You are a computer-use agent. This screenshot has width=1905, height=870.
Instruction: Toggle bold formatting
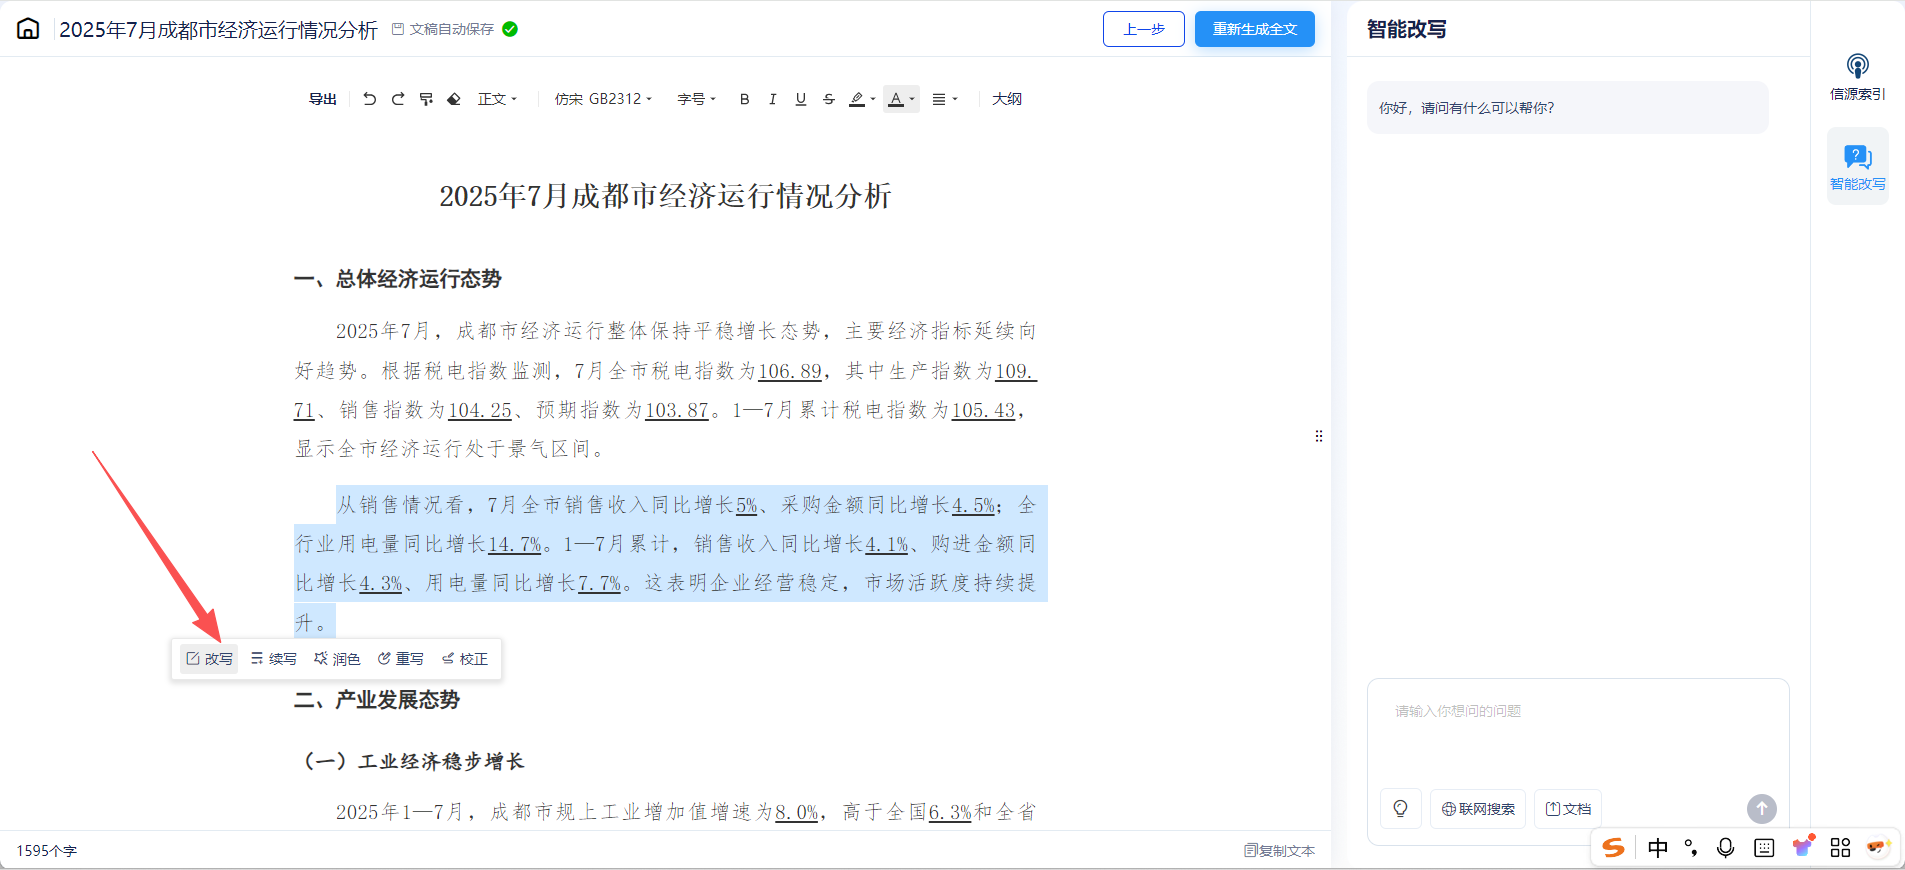[745, 99]
